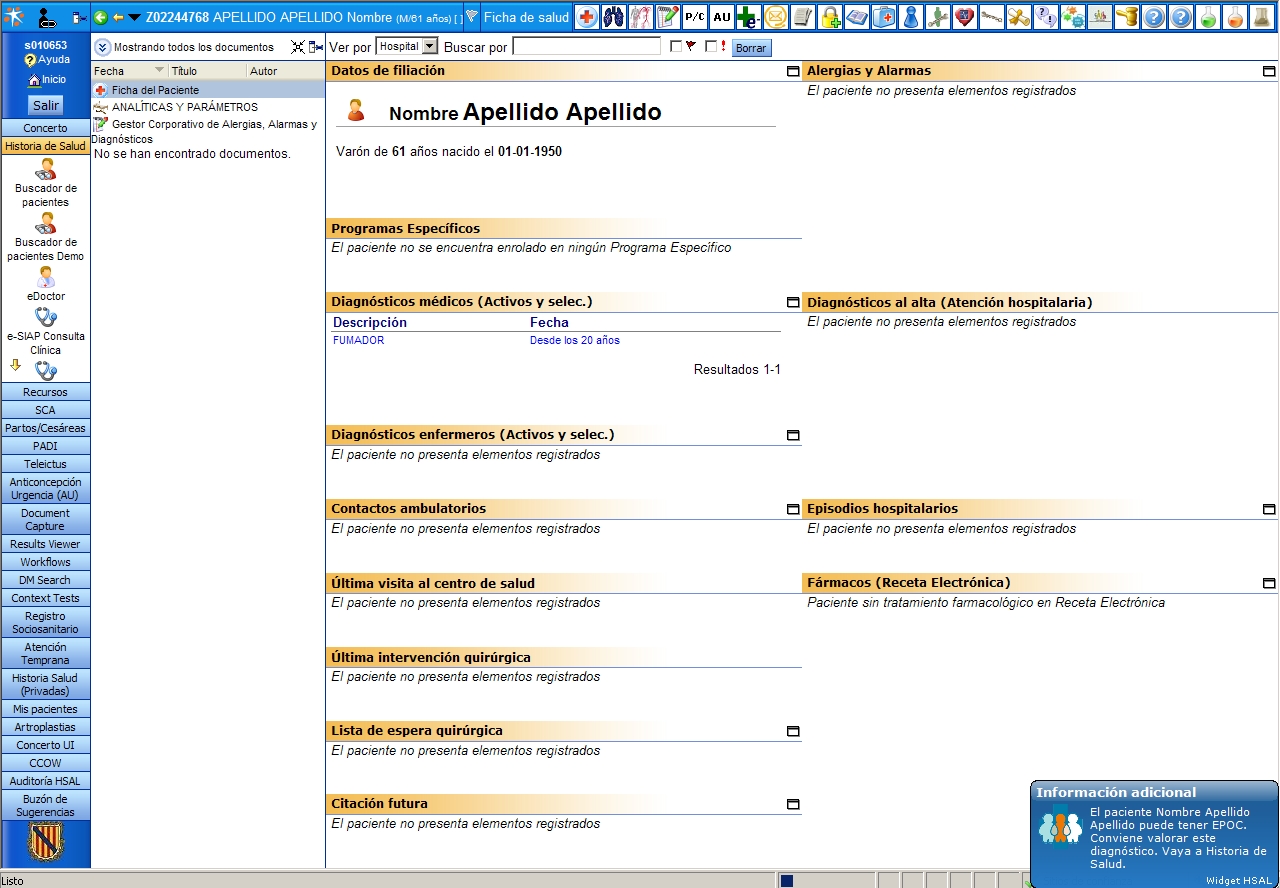Select the P/C toolbar icon

point(695,17)
